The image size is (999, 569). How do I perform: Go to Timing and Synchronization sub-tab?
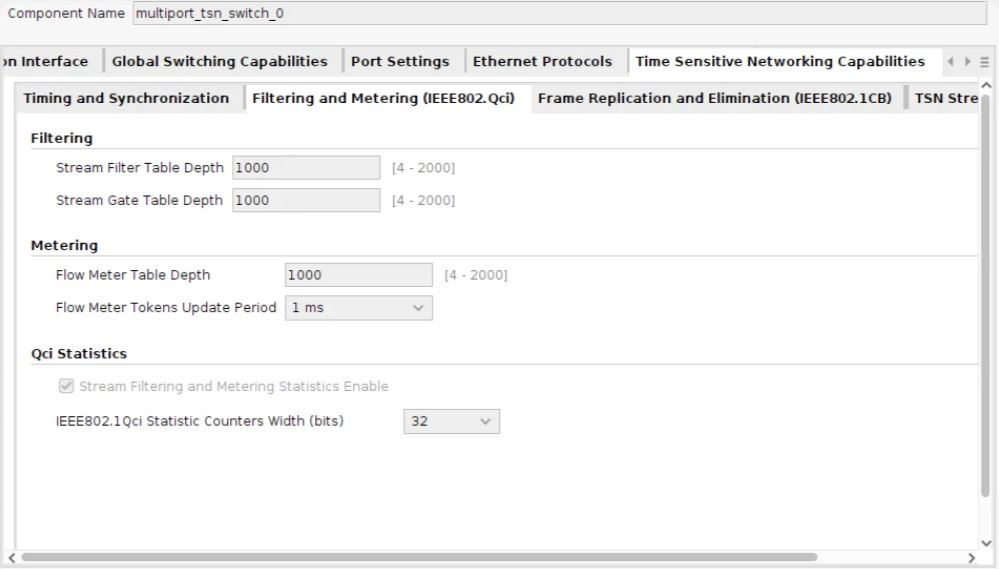(x=126, y=99)
